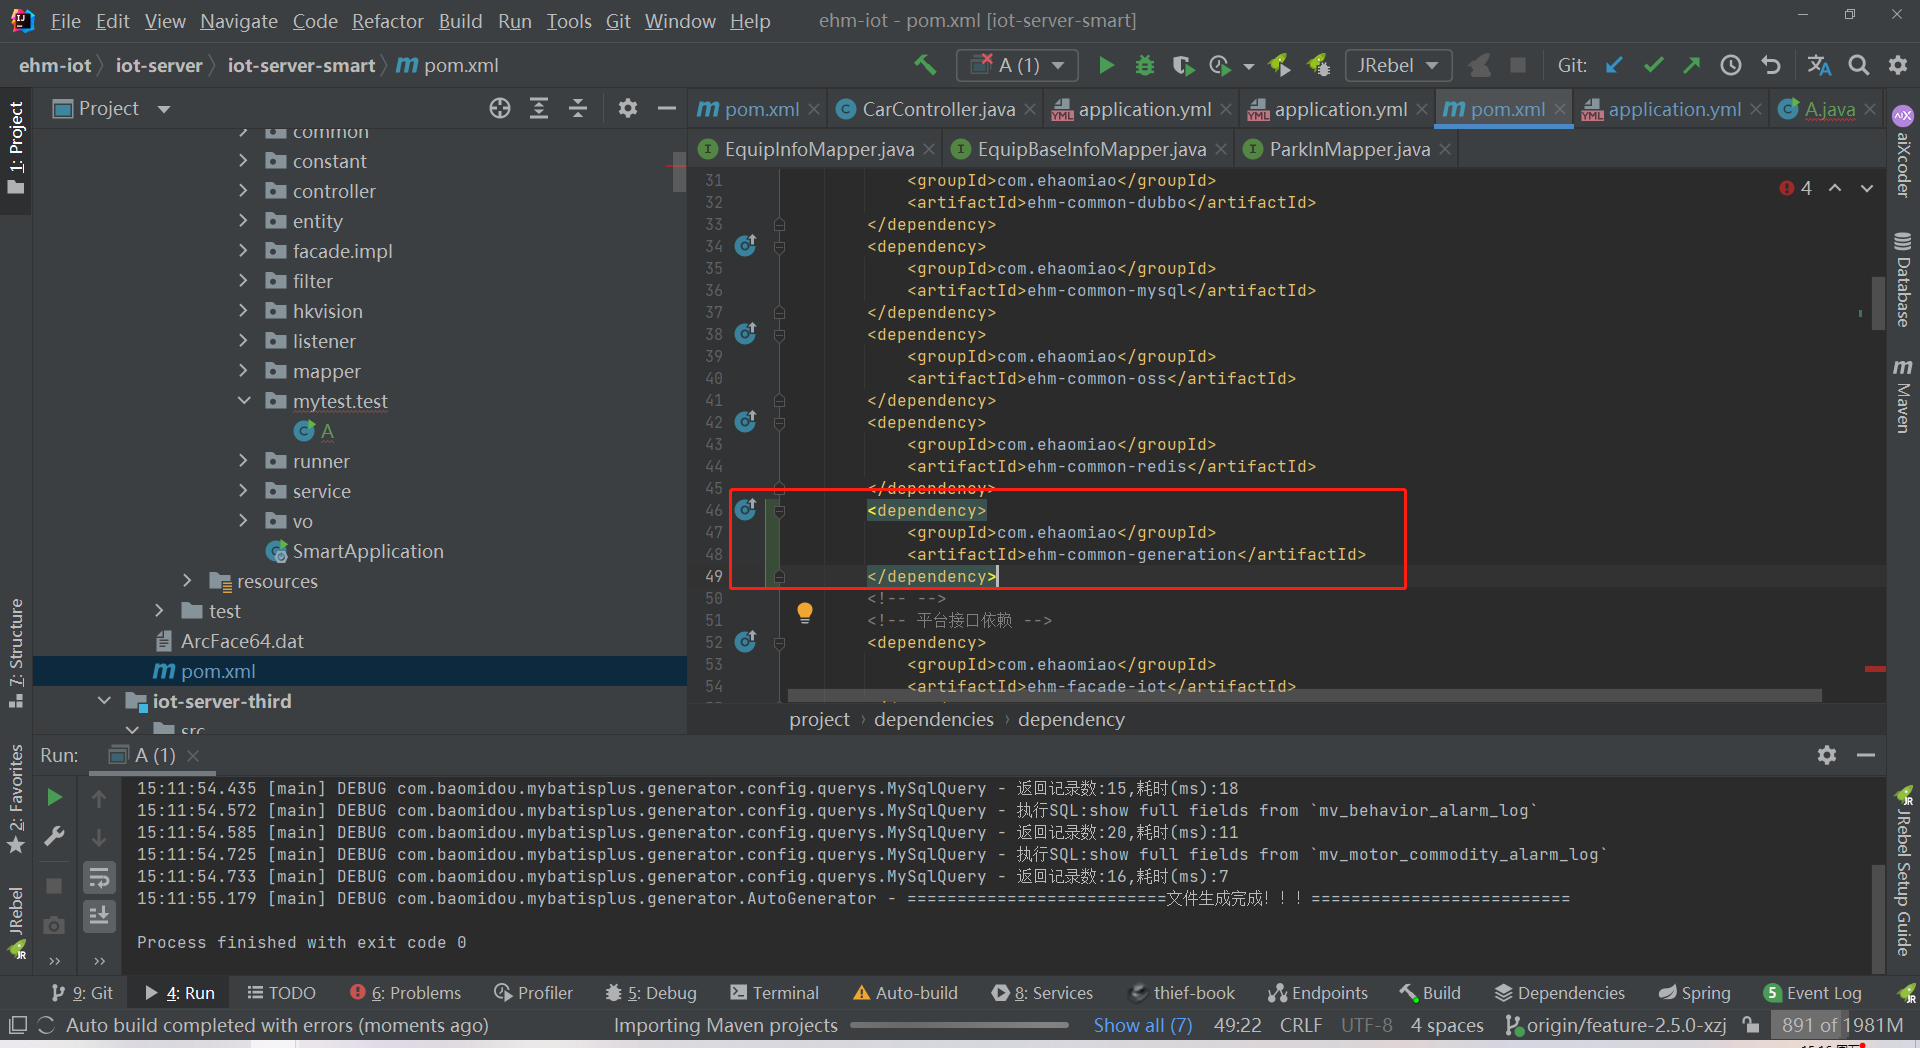Collapse the mytest.test package

point(243,401)
